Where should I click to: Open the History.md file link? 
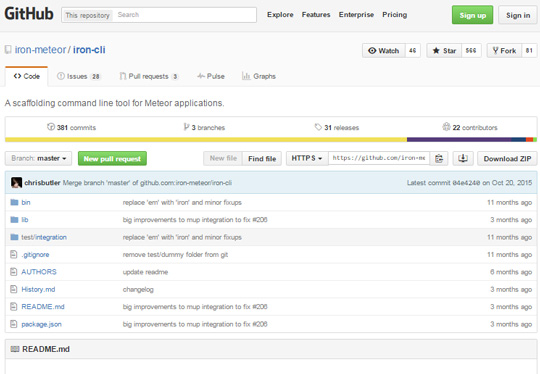pos(38,289)
